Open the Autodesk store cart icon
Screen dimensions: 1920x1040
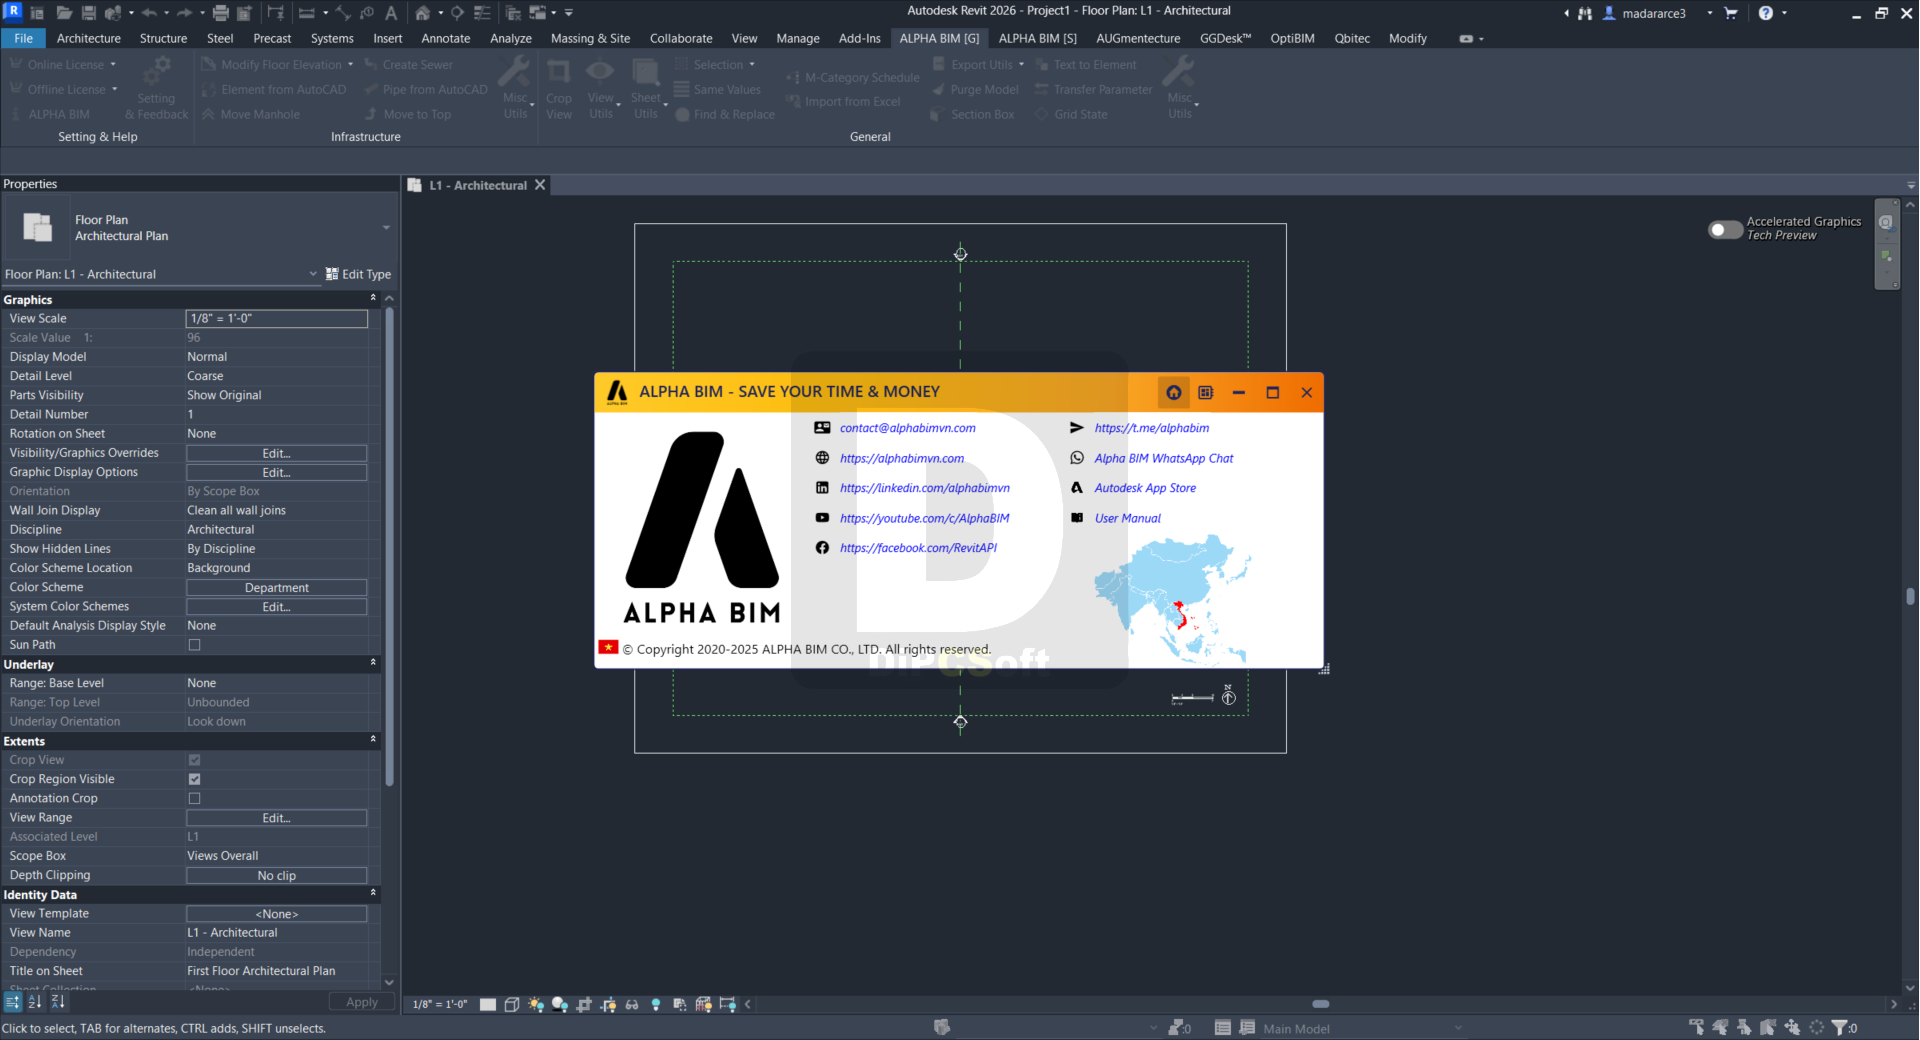pyautogui.click(x=1731, y=13)
